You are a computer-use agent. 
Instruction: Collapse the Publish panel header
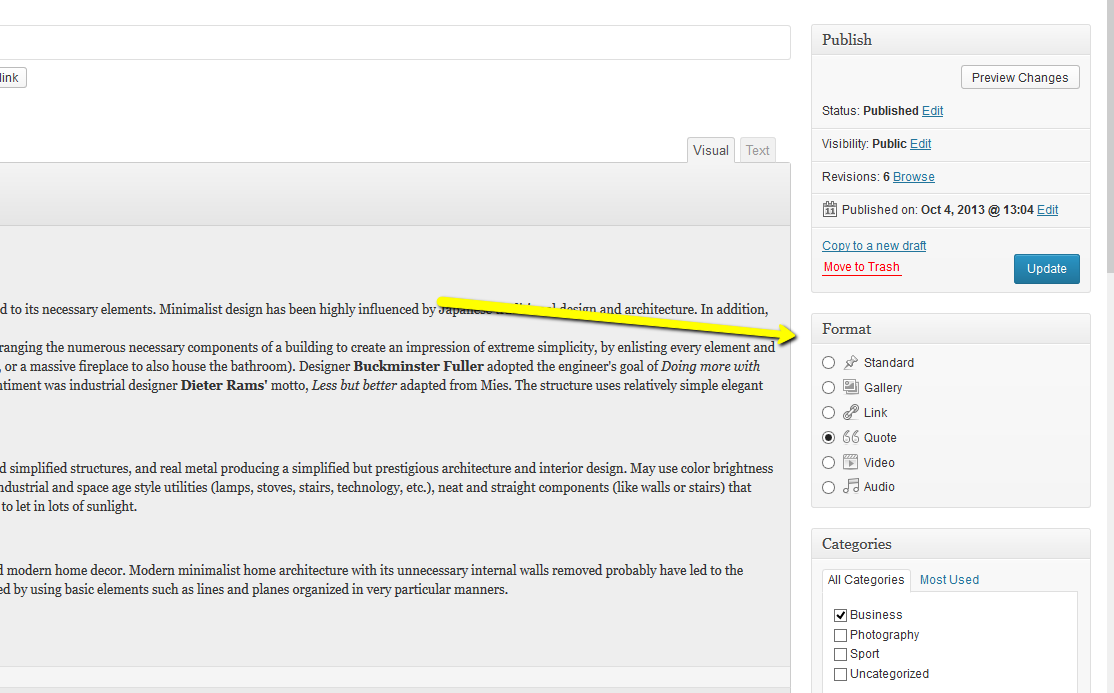pyautogui.click(x=950, y=40)
